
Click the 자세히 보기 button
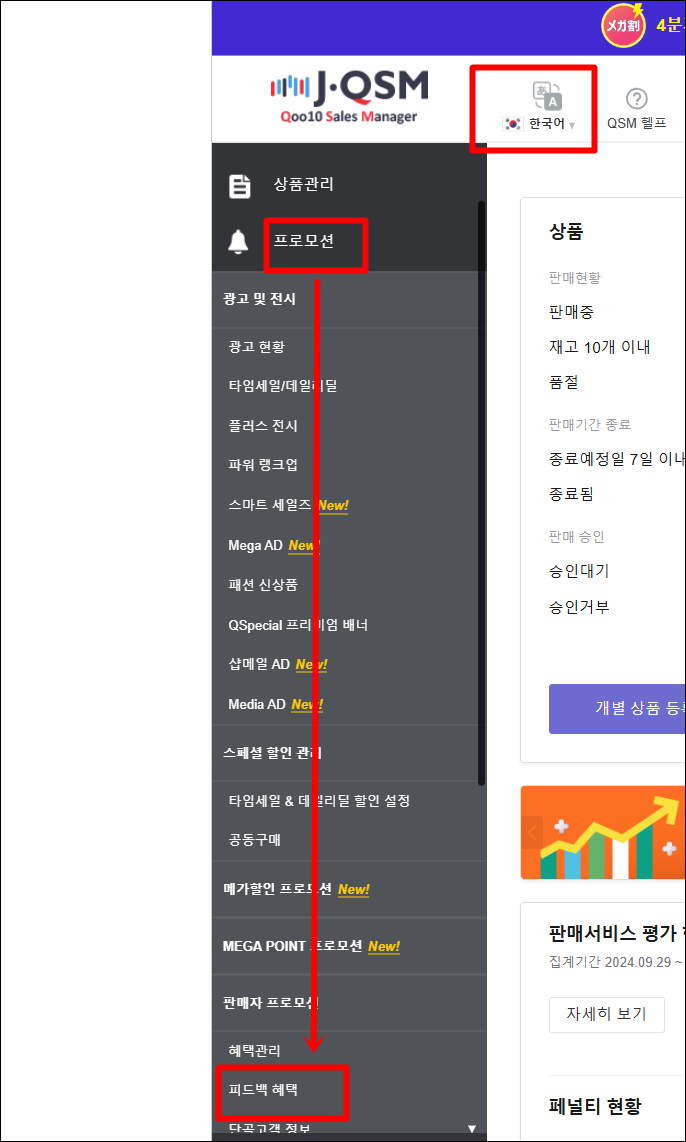tap(607, 1015)
